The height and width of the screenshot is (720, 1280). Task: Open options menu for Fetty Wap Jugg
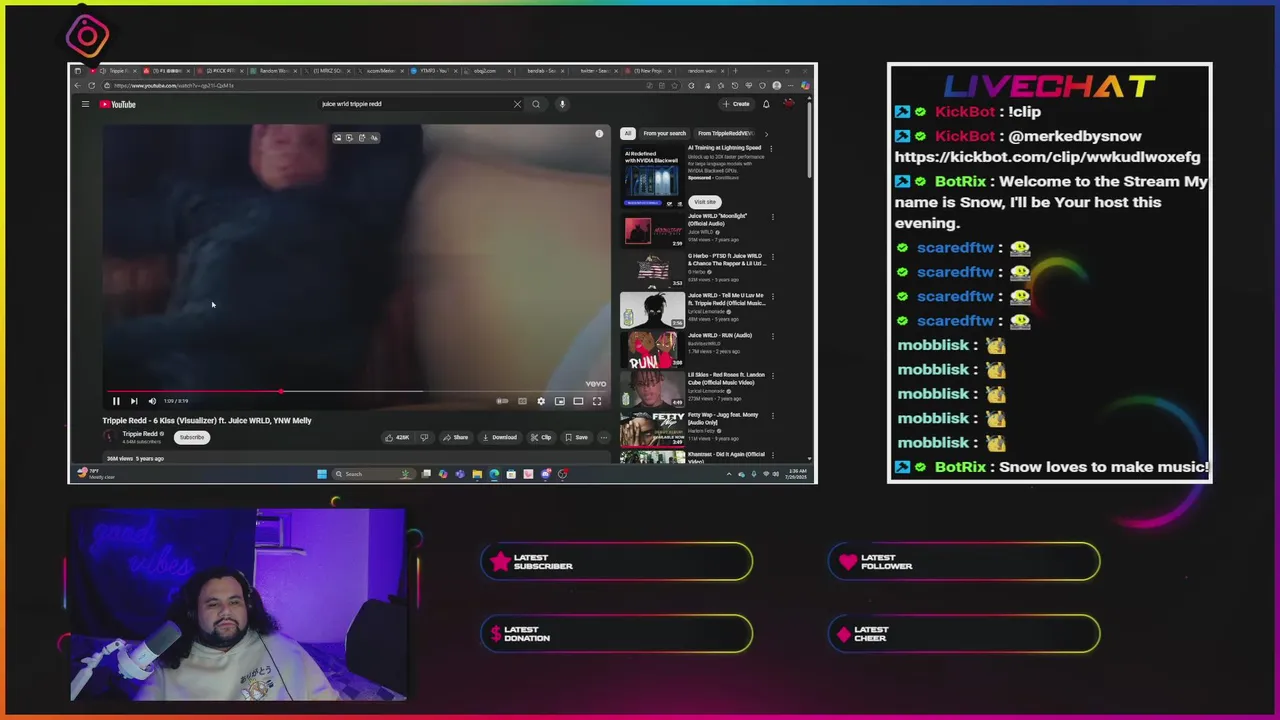pos(772,416)
